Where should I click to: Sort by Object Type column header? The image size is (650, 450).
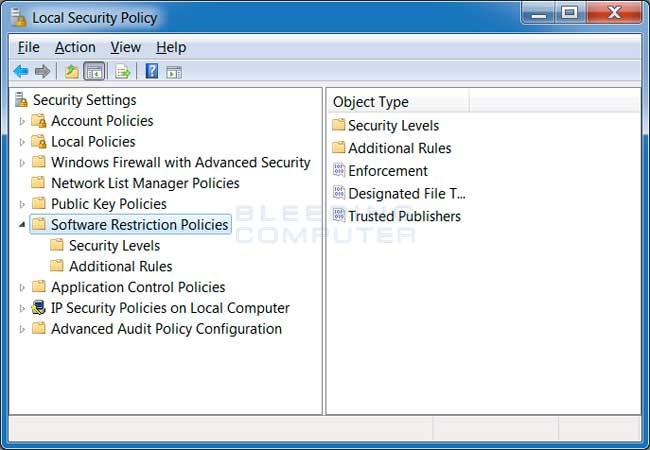point(399,102)
